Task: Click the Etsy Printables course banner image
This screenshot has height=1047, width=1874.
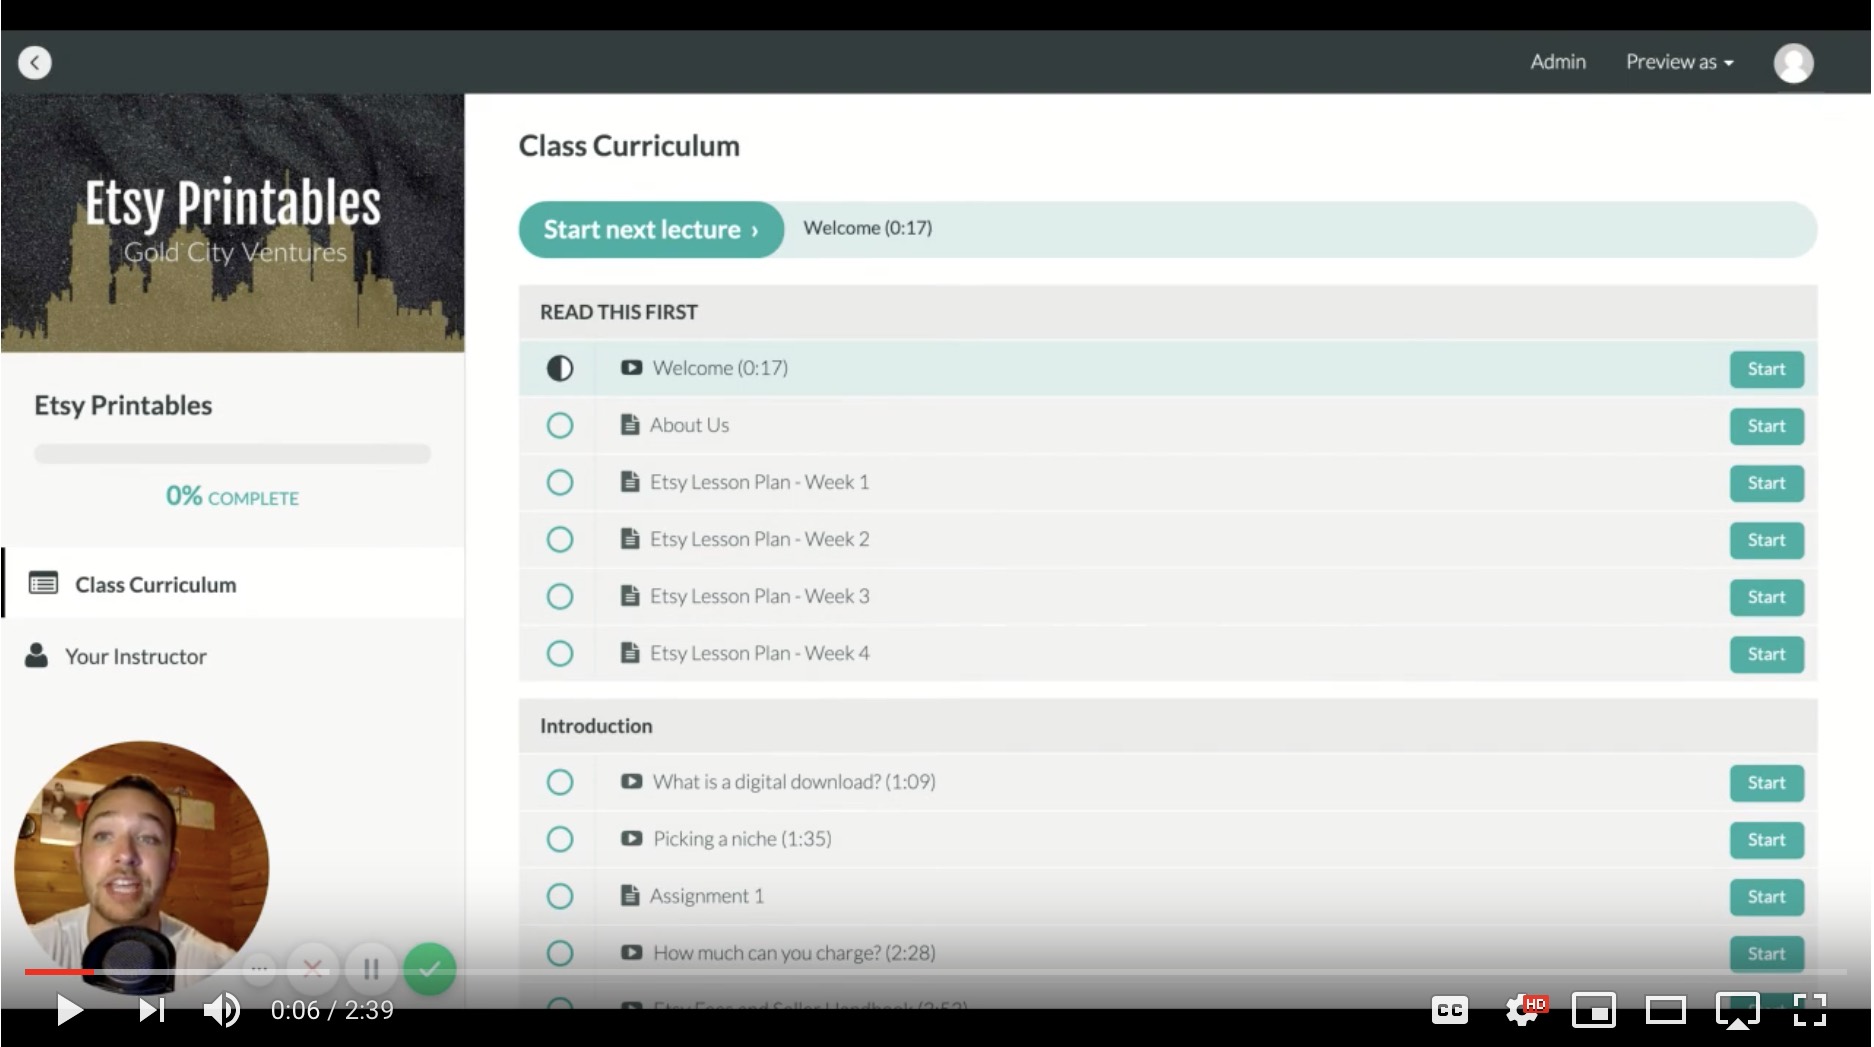Action: 232,223
